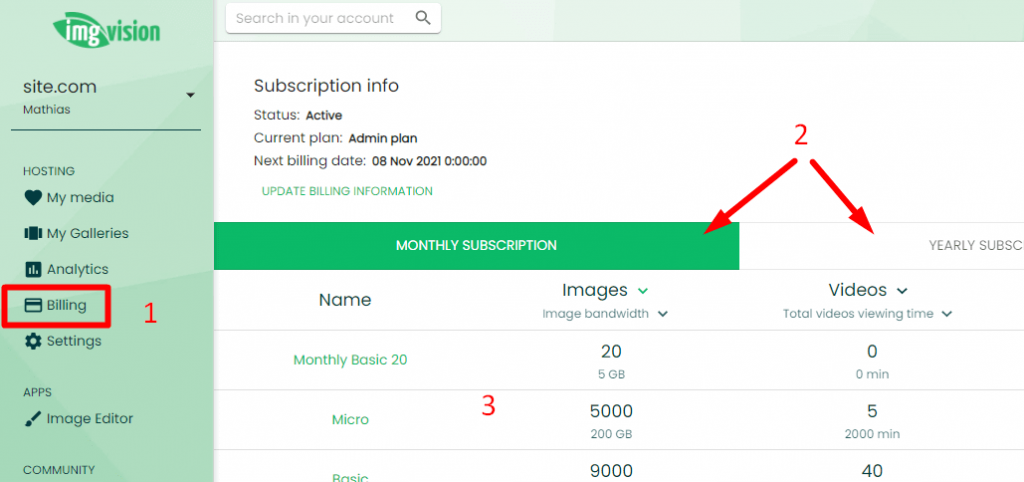Open the Monthly Basic 20 plan
The height and width of the screenshot is (482, 1024).
point(350,360)
